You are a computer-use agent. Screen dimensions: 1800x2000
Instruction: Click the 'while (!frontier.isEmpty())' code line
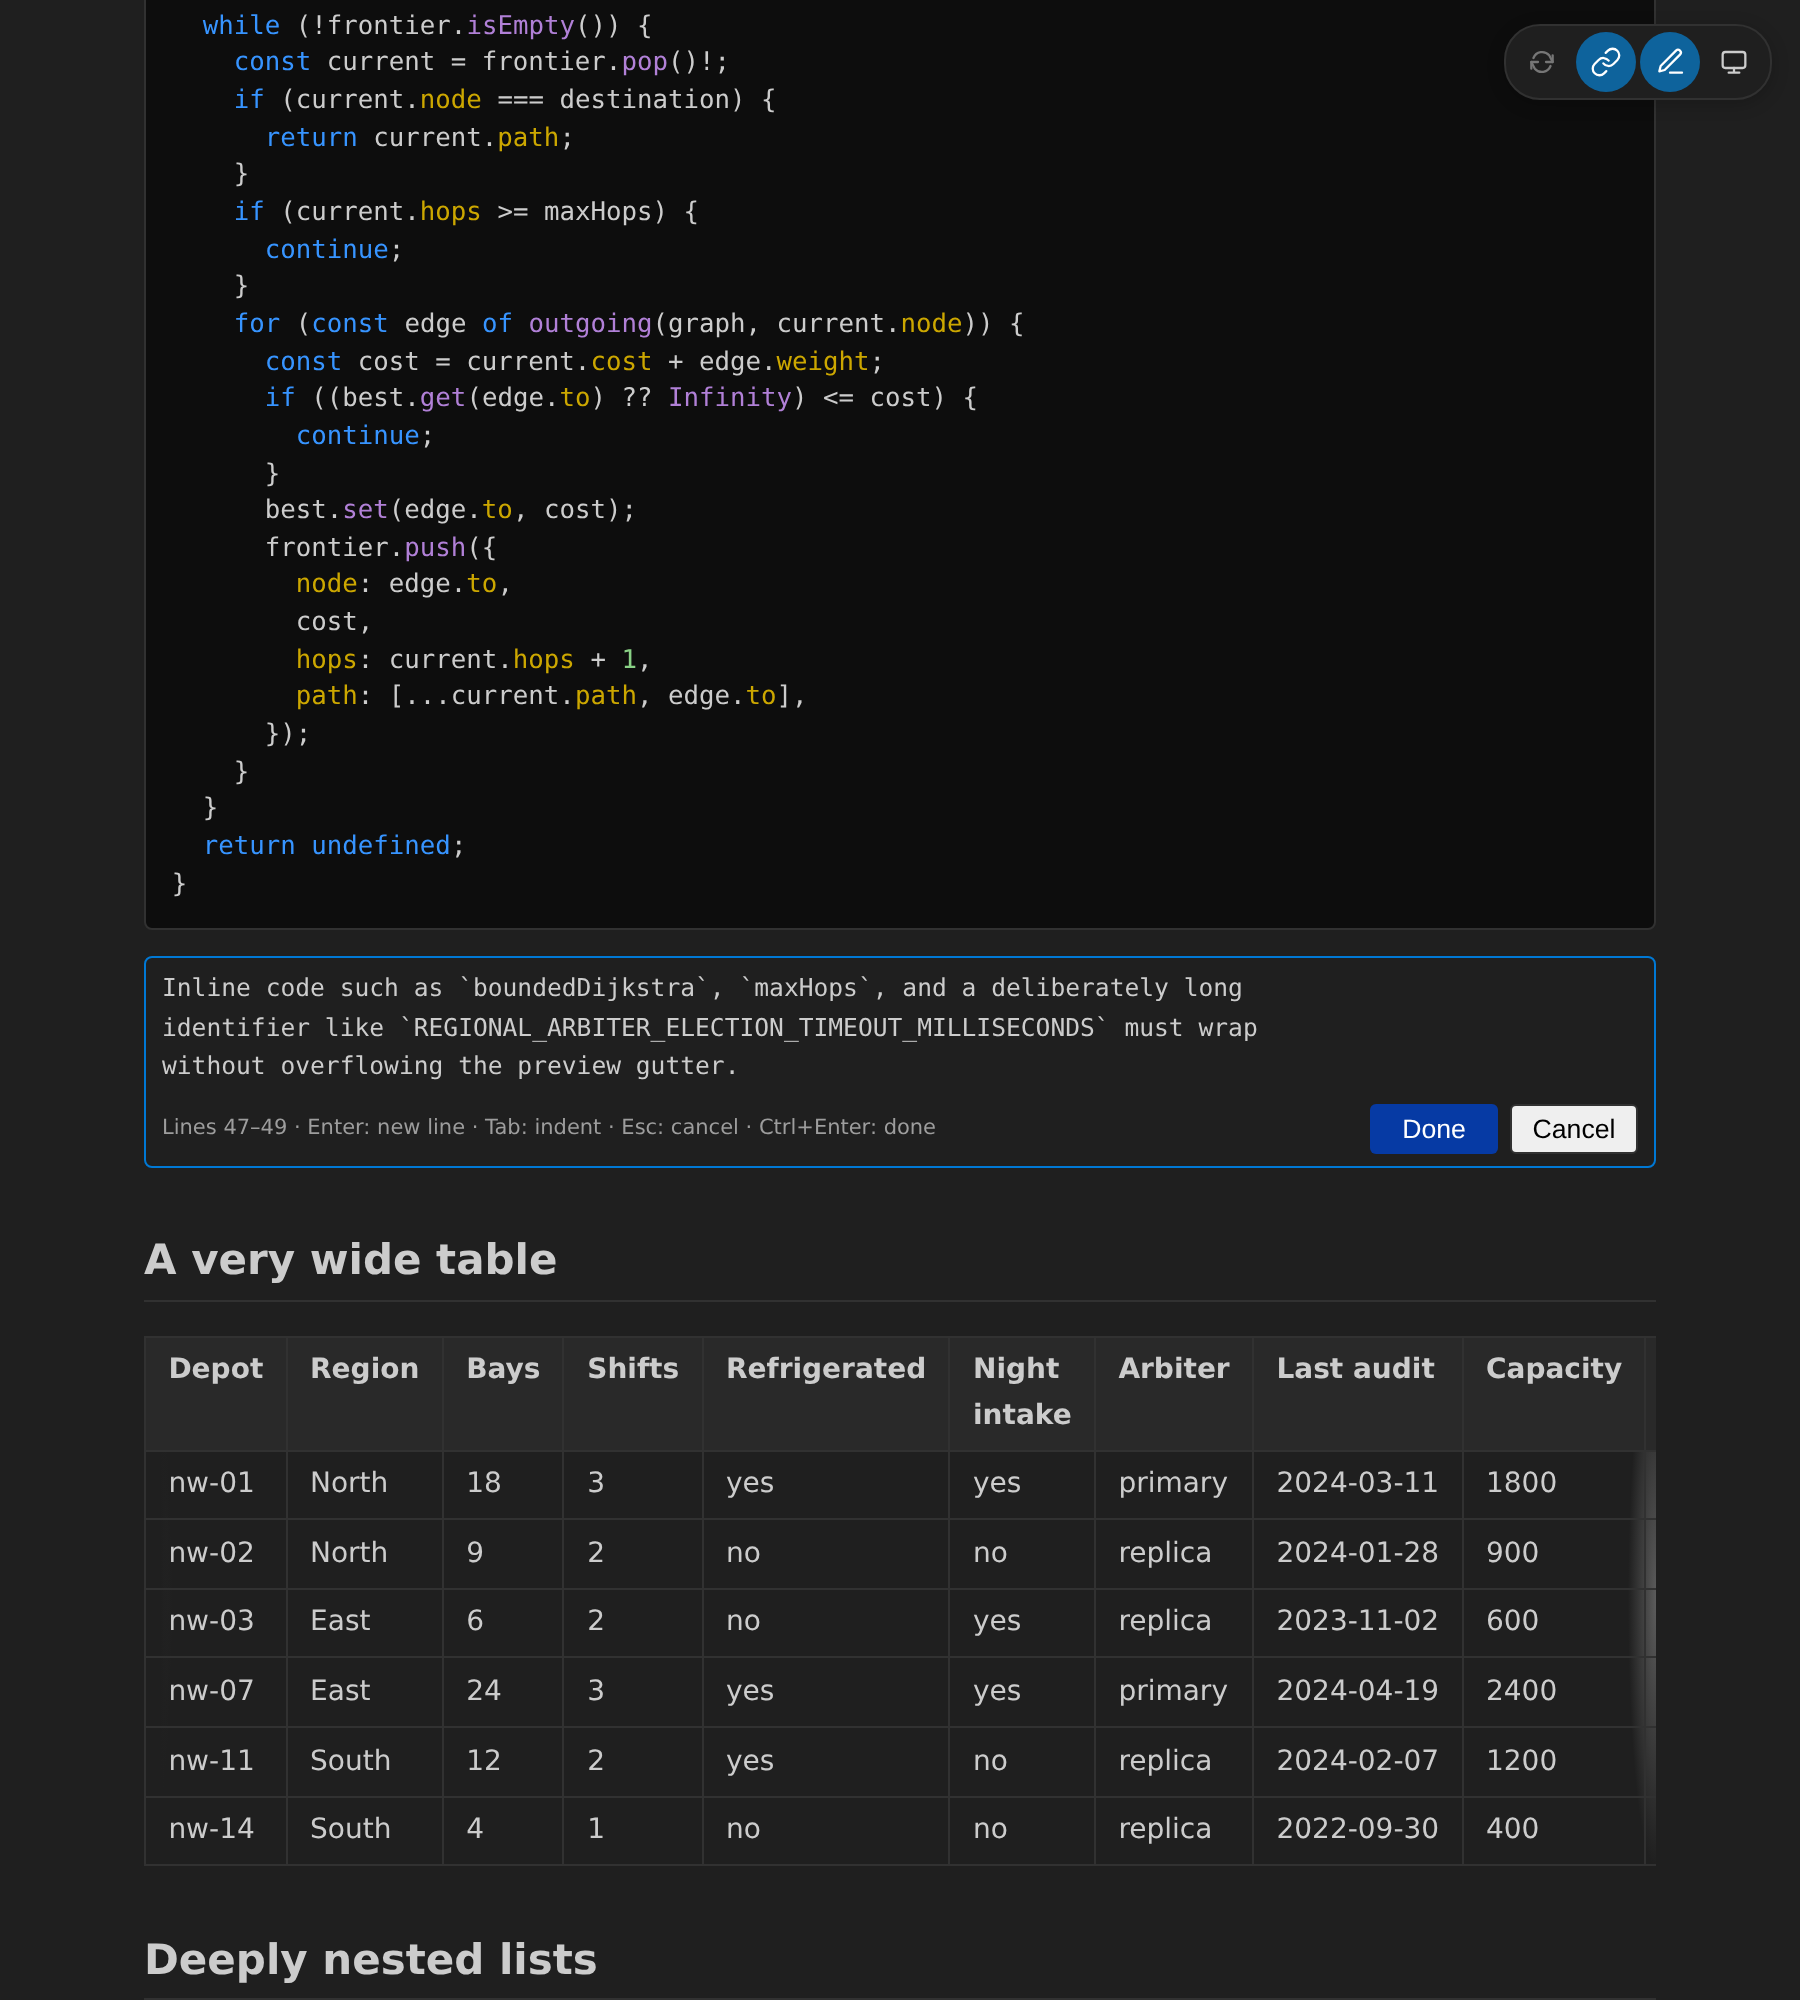tap(427, 26)
